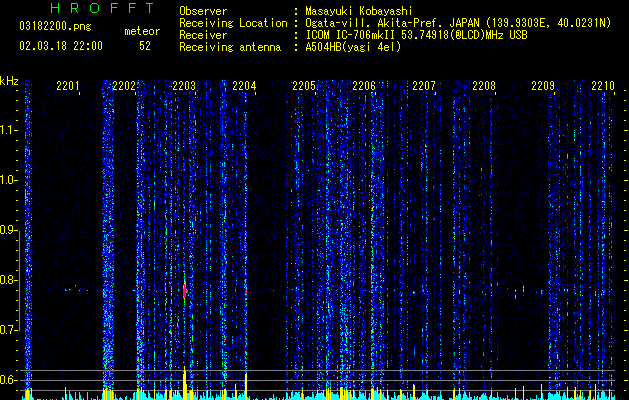The width and height of the screenshot is (629, 400).
Task: Click the 1.0 kHz axis tick label
Action: click(9, 180)
